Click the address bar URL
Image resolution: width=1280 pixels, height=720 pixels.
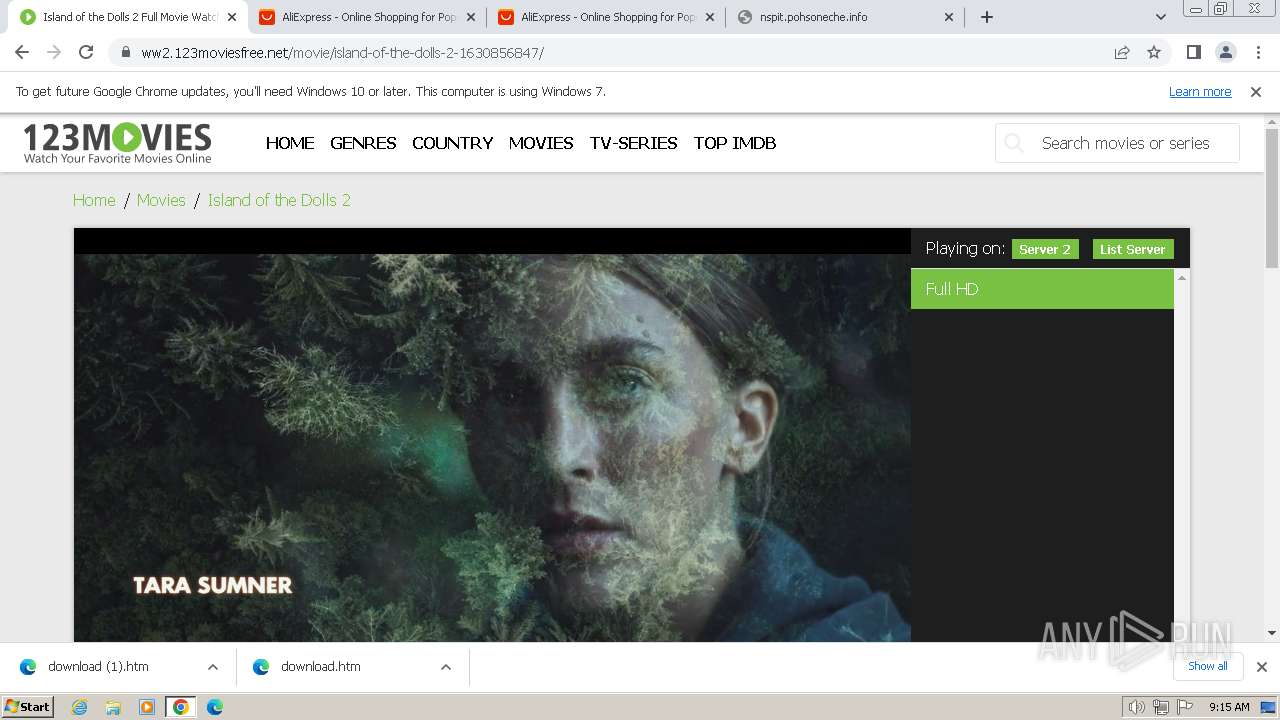click(342, 53)
